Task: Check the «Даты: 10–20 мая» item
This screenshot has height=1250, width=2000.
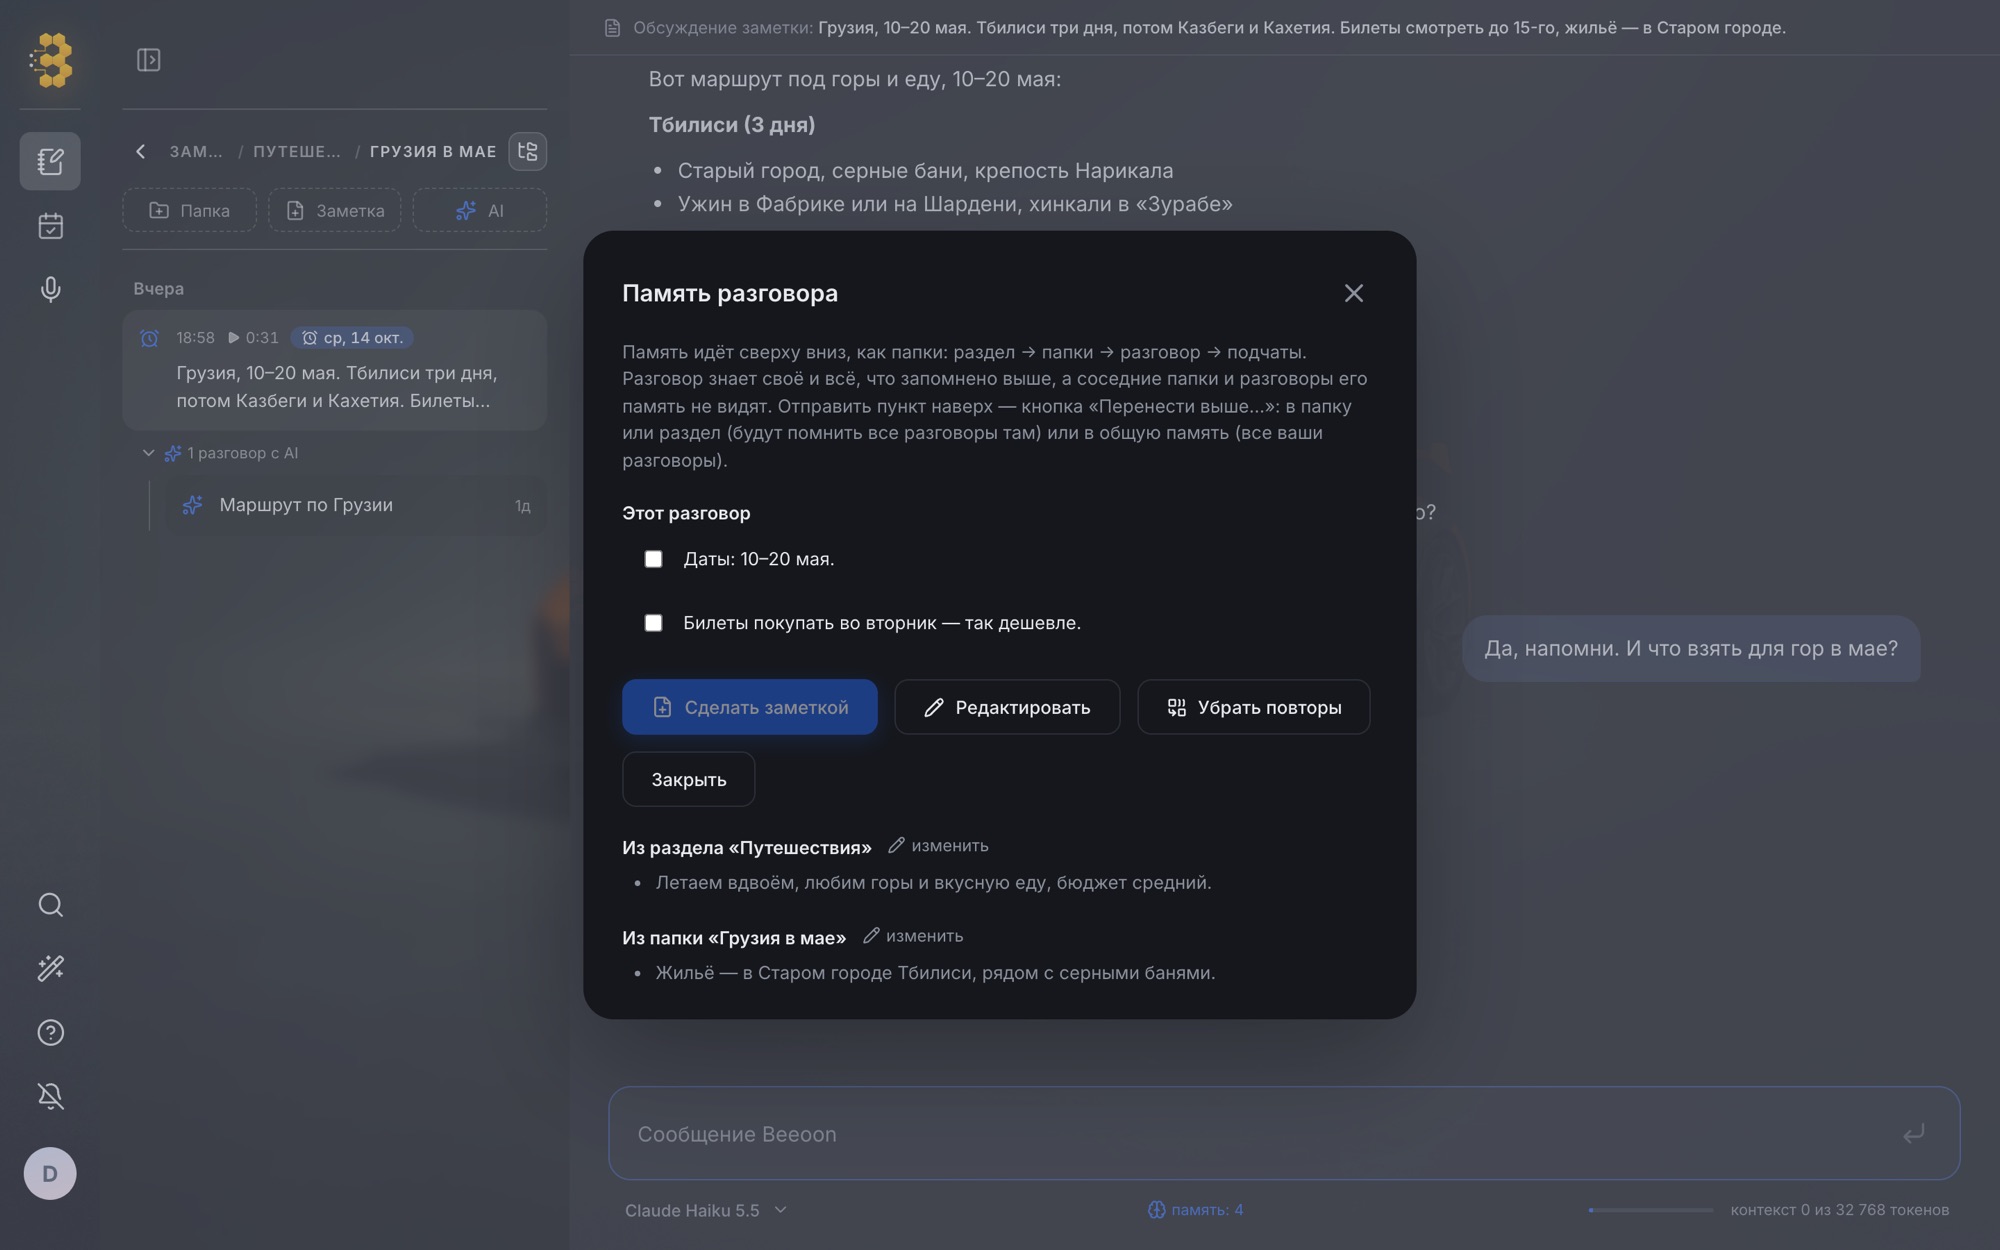Action: pos(653,559)
